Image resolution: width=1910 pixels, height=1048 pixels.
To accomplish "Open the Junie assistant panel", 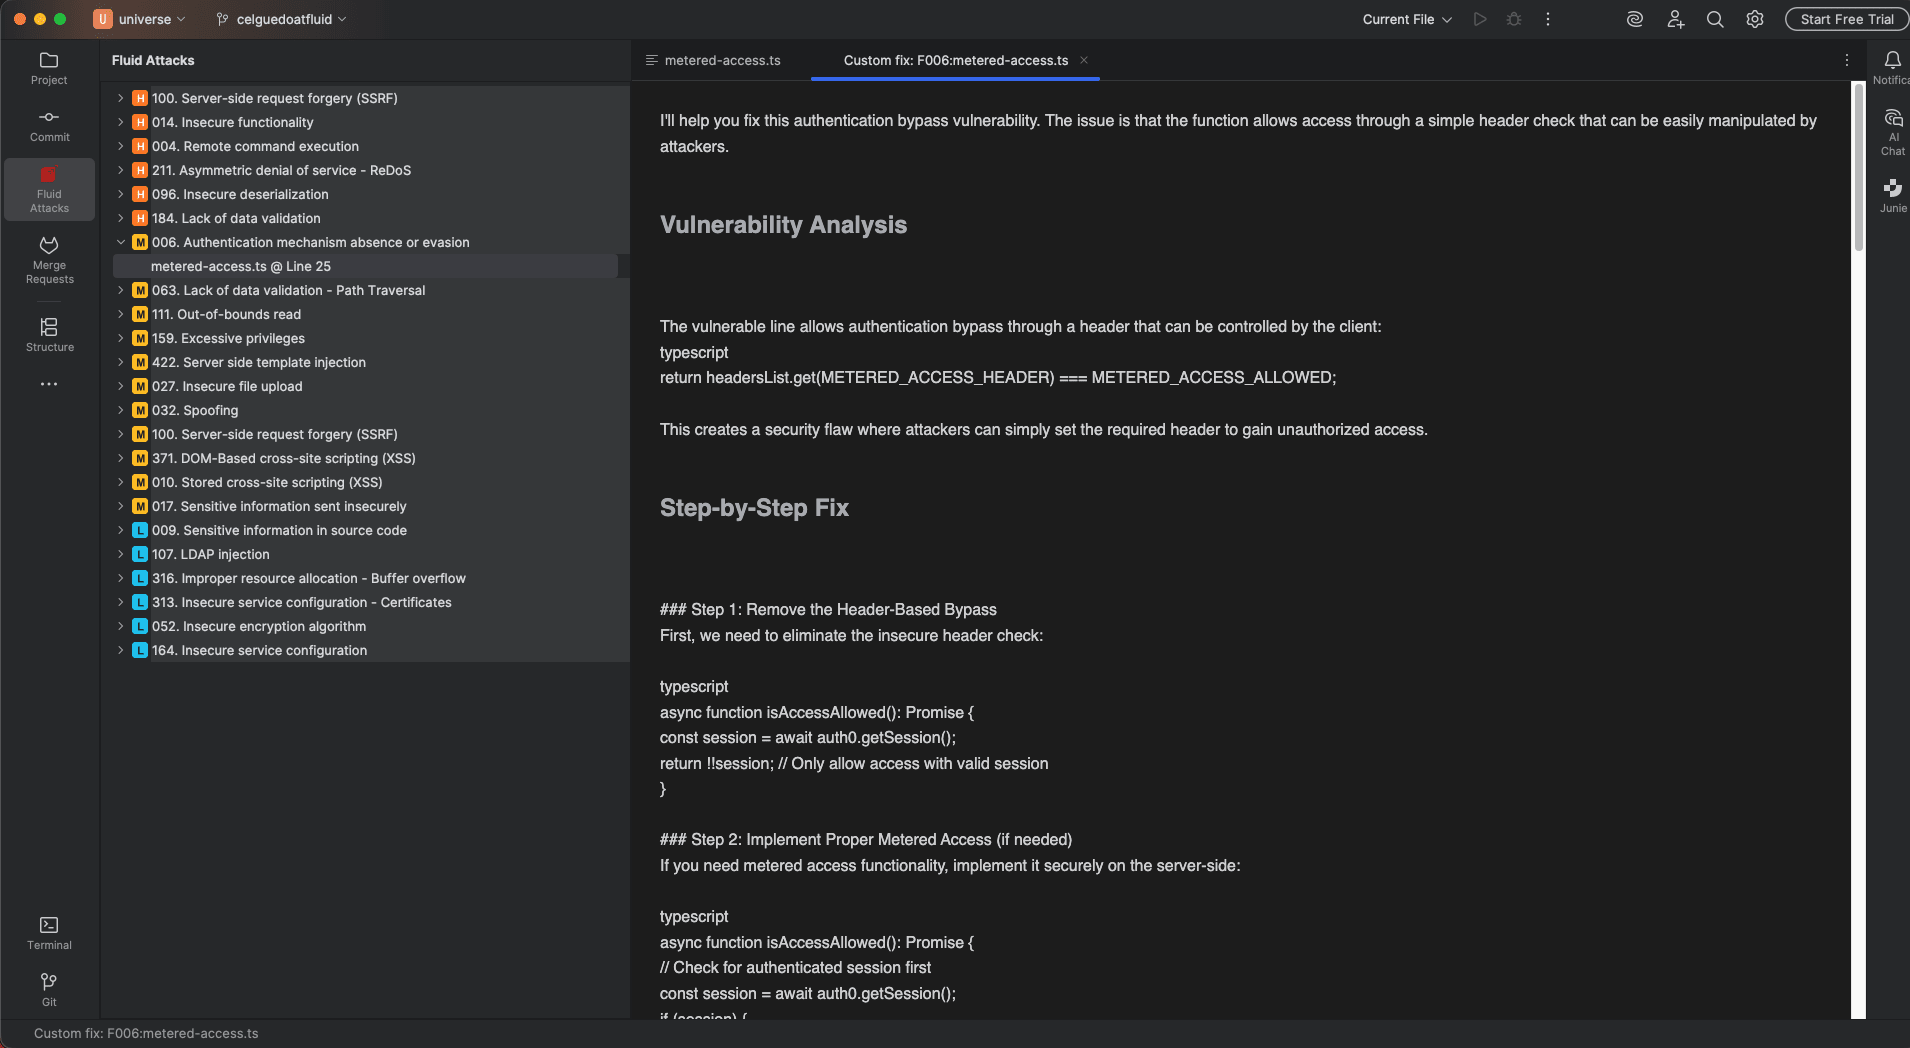I will [x=1892, y=196].
